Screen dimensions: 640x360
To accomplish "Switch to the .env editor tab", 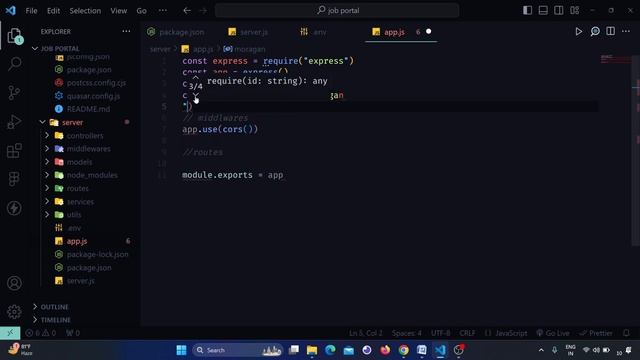I will coord(320,32).
